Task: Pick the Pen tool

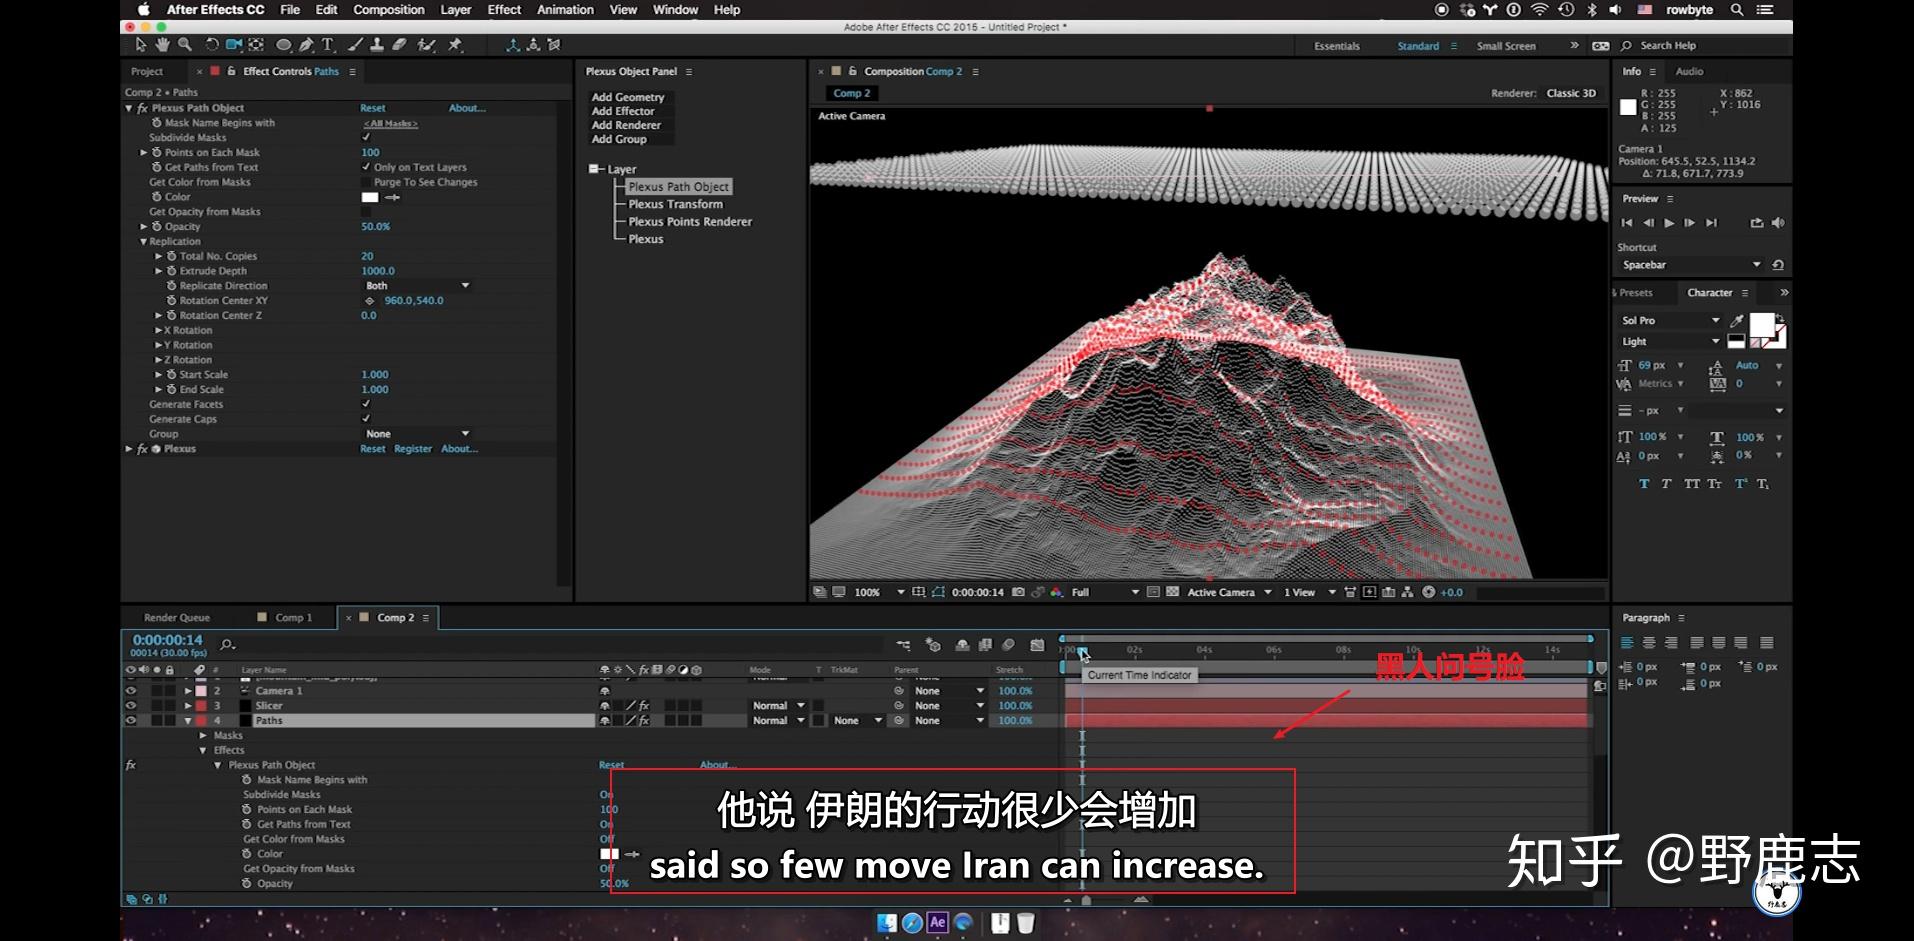Action: pos(306,45)
